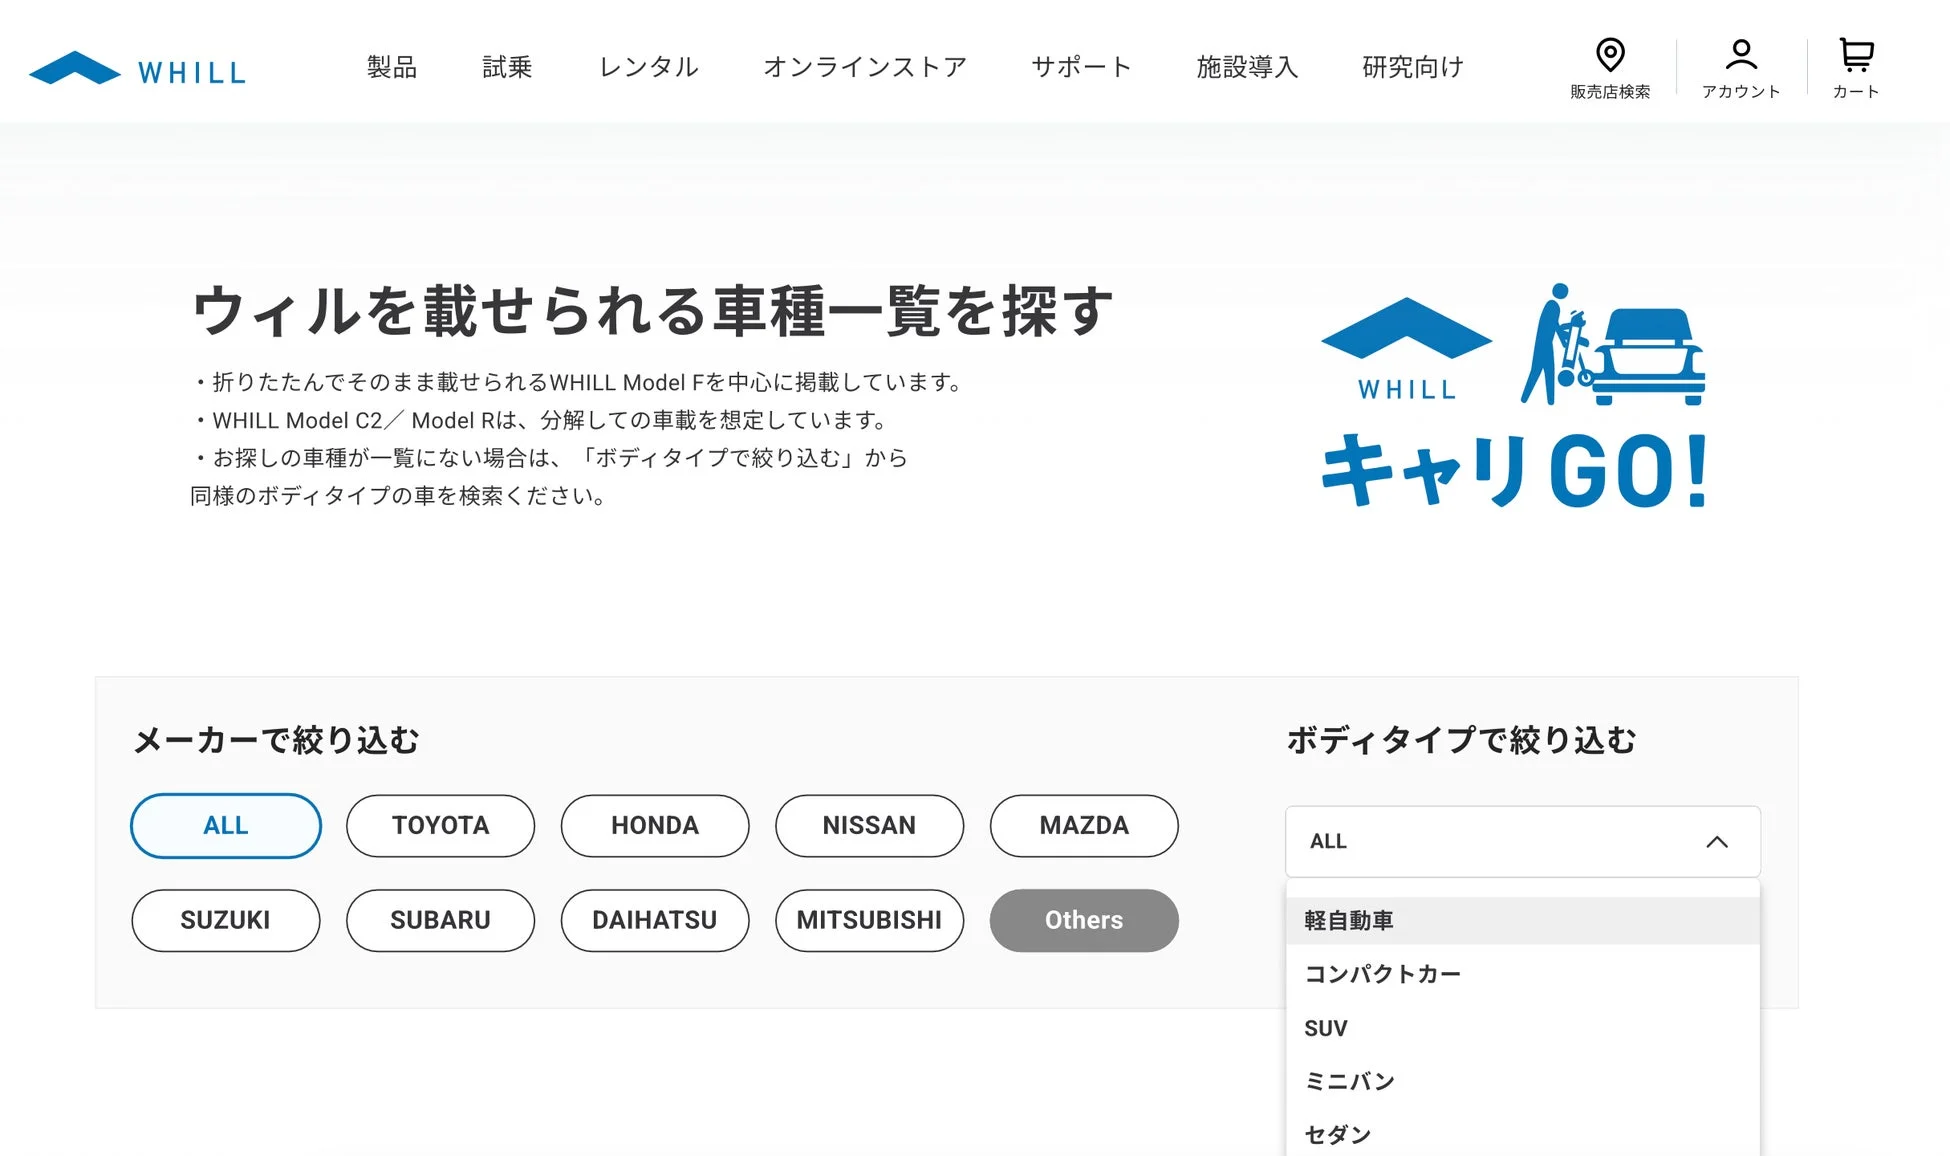
Task: Filter by SUZUKI manufacturer
Action: [x=226, y=920]
